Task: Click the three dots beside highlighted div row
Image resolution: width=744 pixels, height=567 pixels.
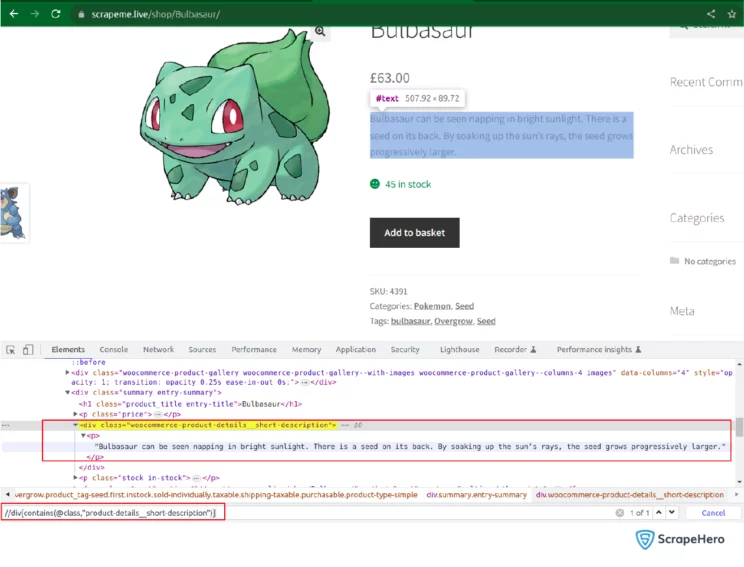Action: coord(6,425)
